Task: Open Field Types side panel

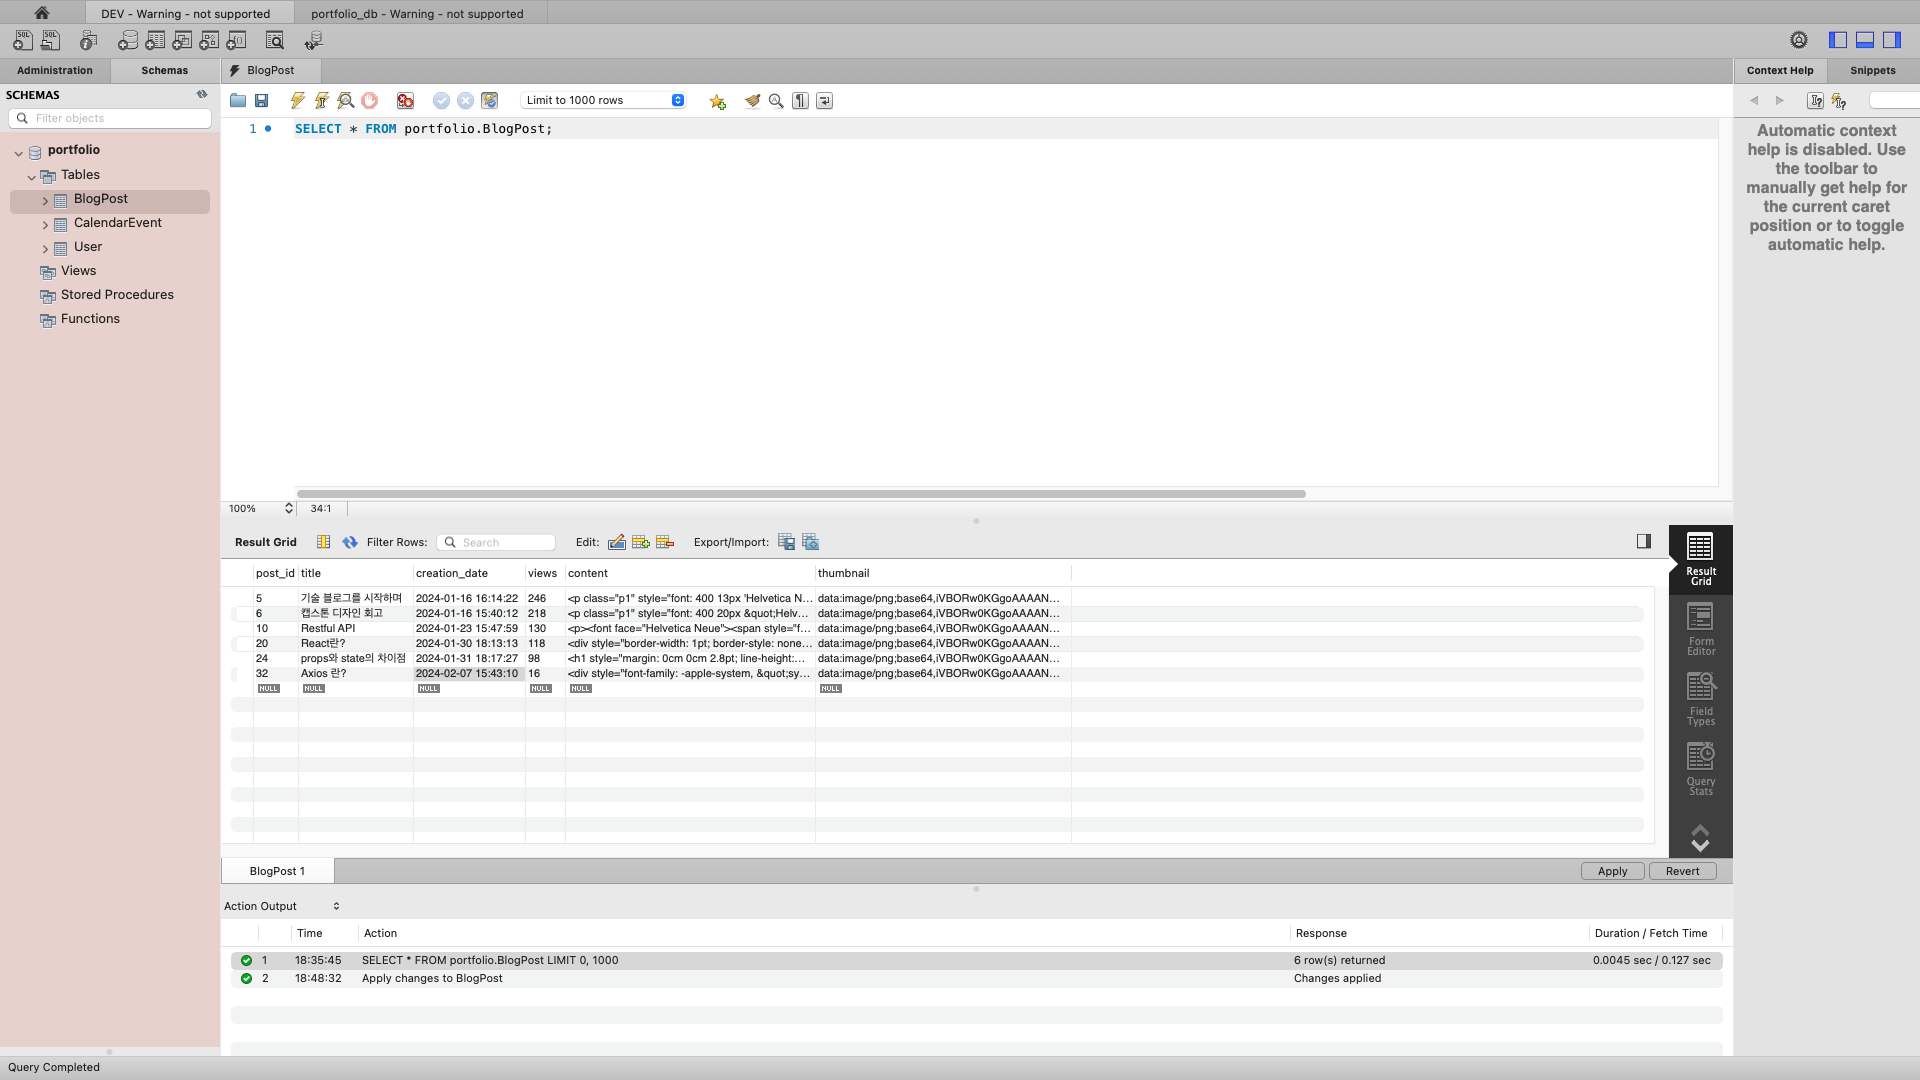Action: (1700, 699)
